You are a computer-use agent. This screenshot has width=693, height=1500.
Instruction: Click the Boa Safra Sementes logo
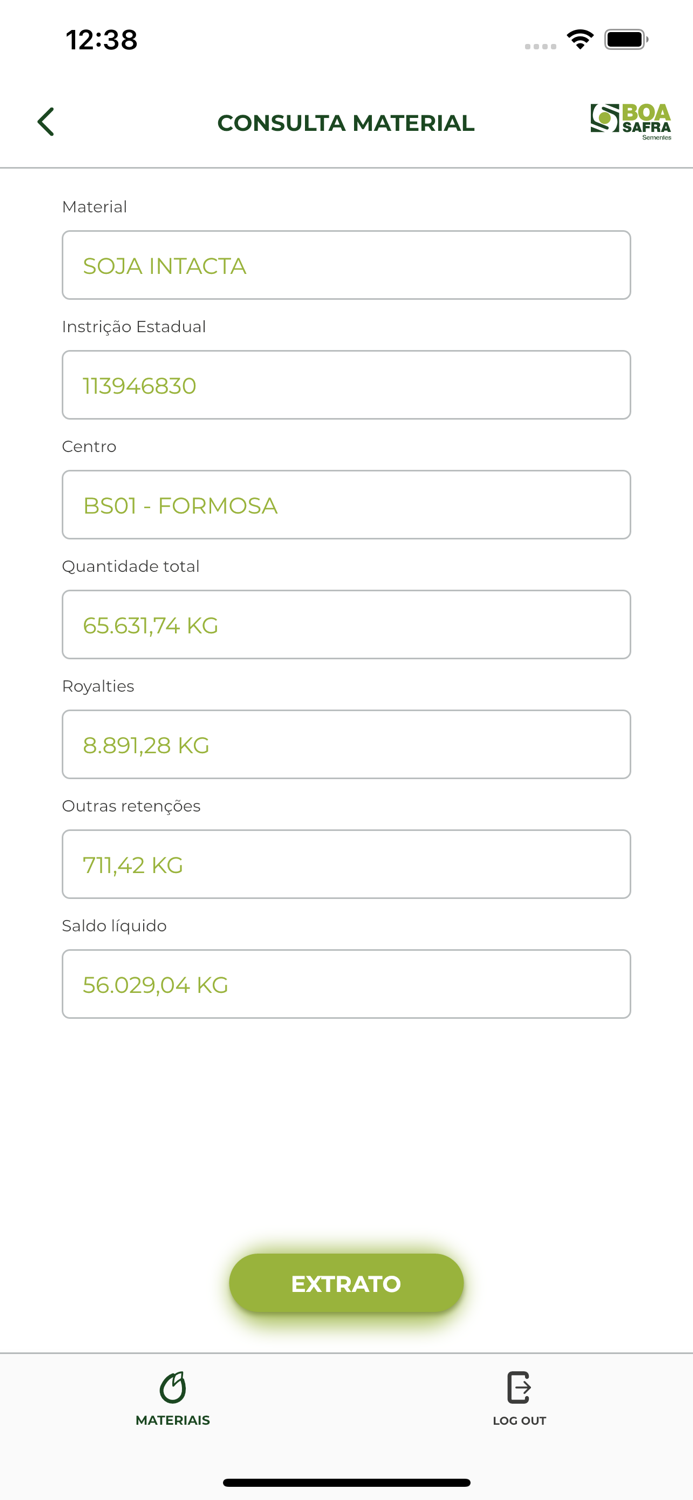[630, 121]
